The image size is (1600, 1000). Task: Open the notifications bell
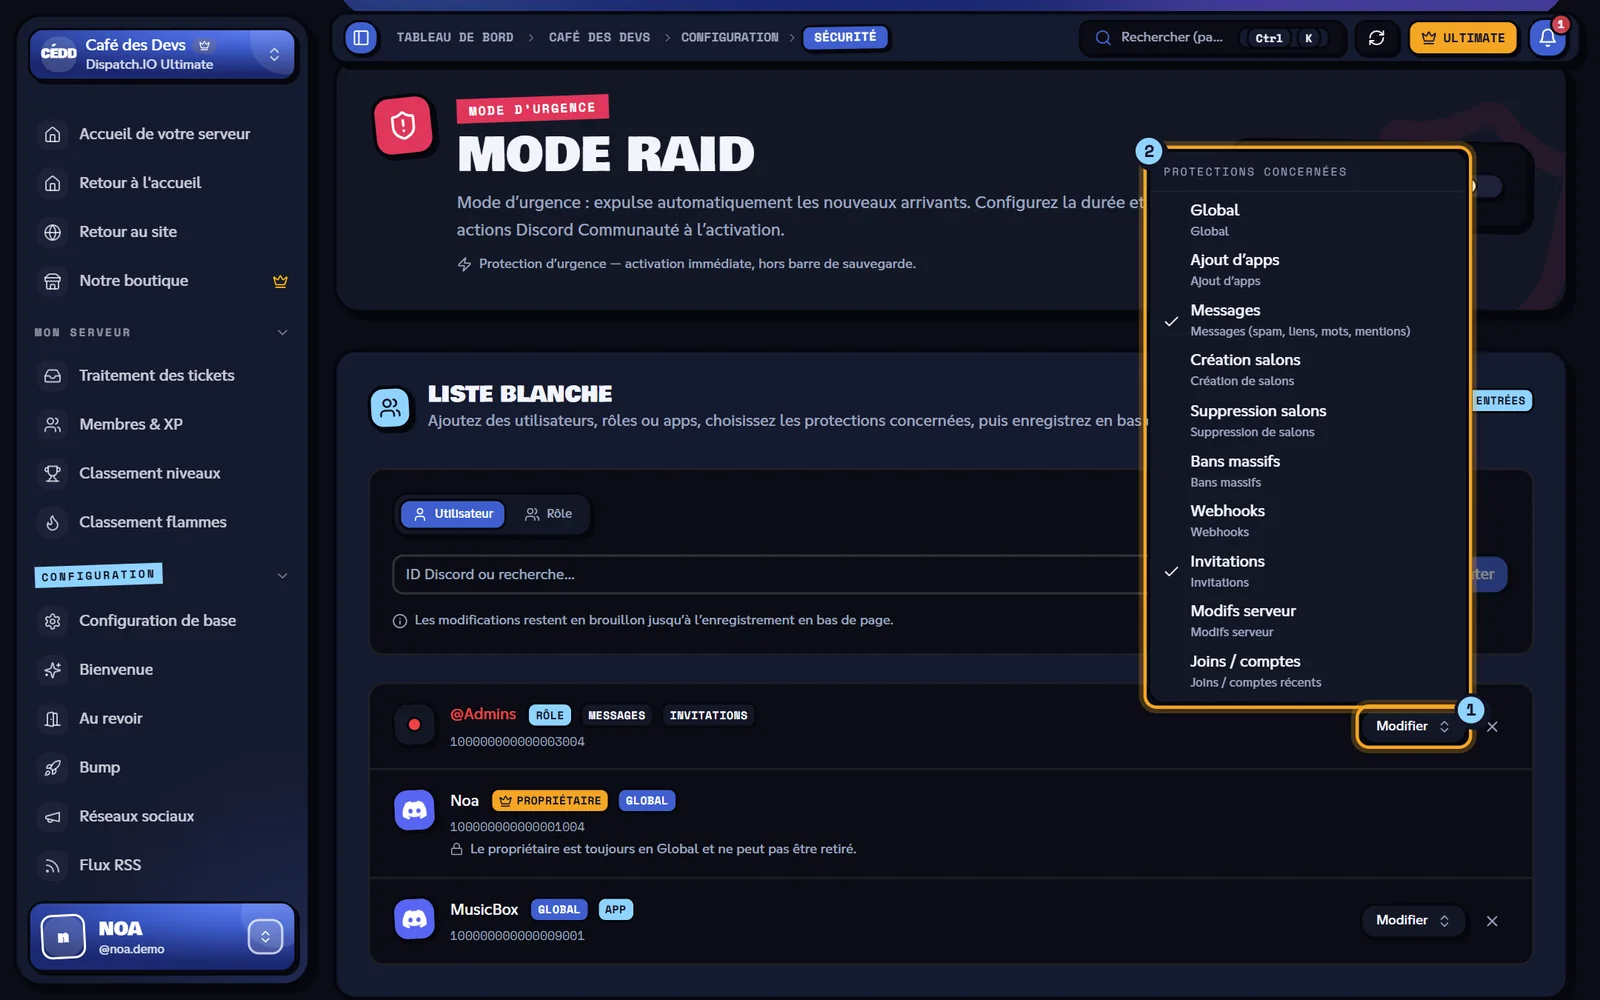[x=1547, y=38]
